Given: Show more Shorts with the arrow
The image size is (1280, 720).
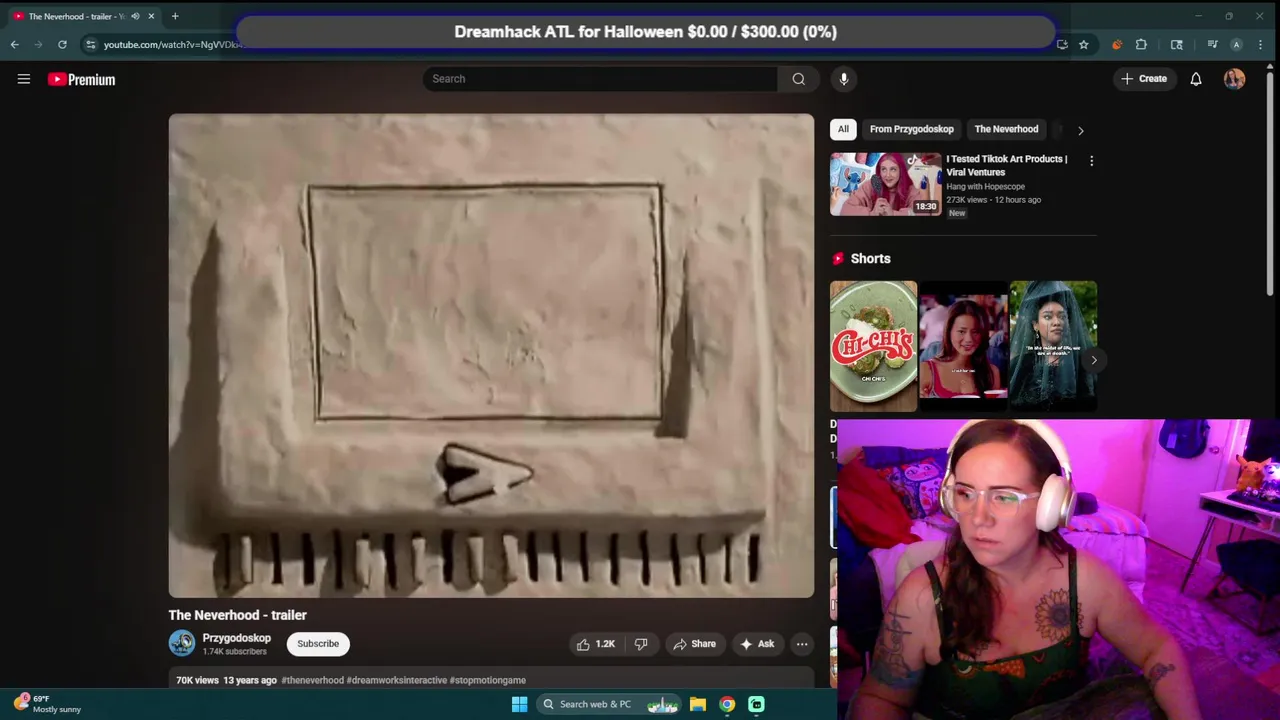Looking at the screenshot, I should click(1093, 360).
